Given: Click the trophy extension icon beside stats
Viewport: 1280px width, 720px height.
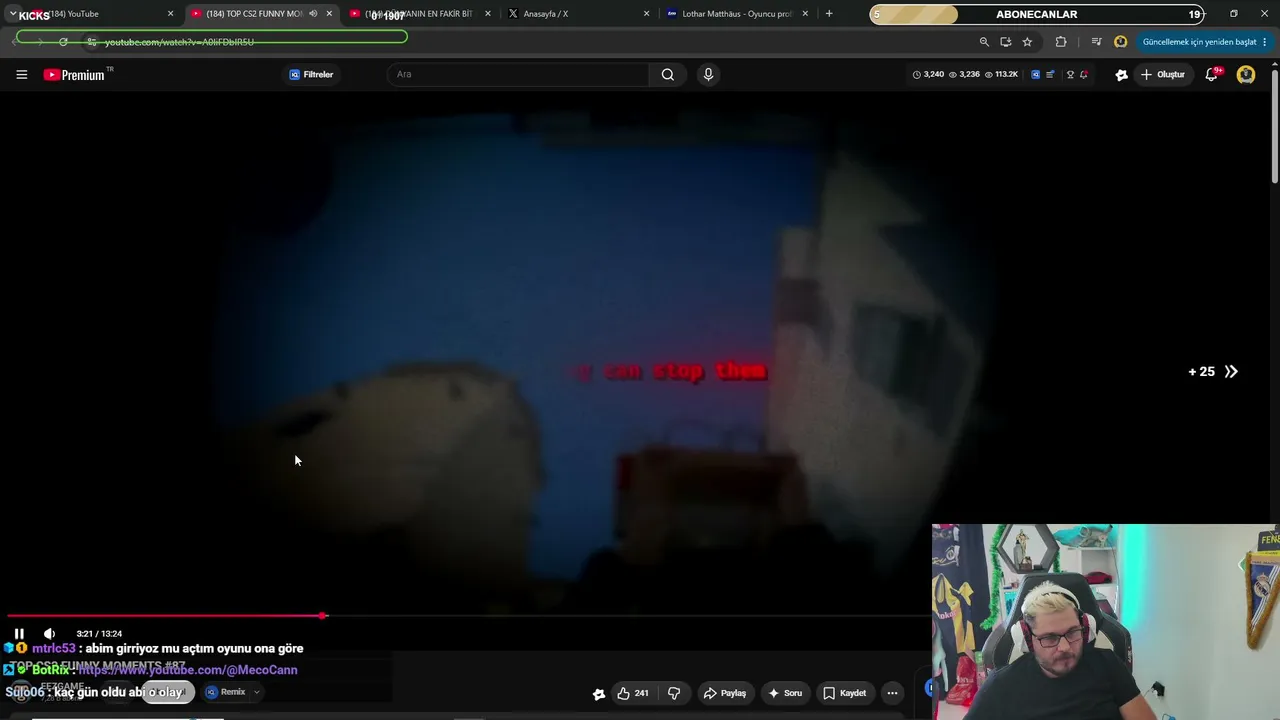Looking at the screenshot, I should tap(1070, 75).
